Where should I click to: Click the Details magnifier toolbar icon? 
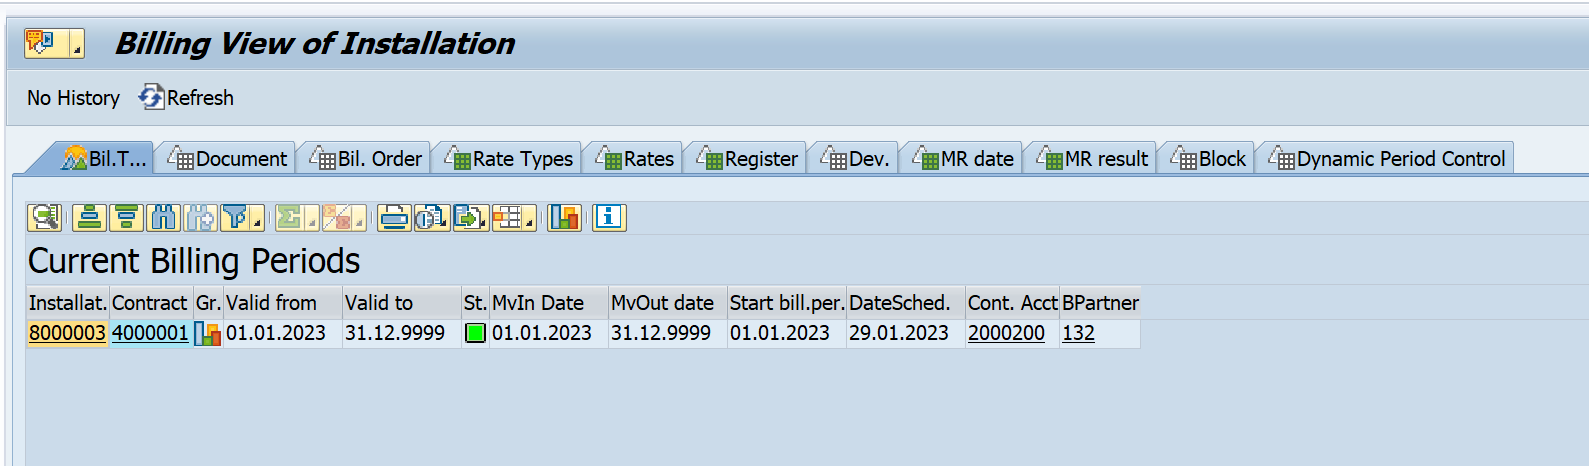pos(44,217)
